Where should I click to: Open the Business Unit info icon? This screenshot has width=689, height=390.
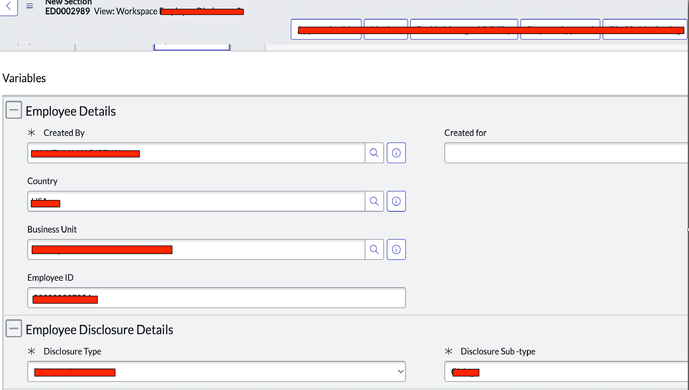tap(396, 249)
